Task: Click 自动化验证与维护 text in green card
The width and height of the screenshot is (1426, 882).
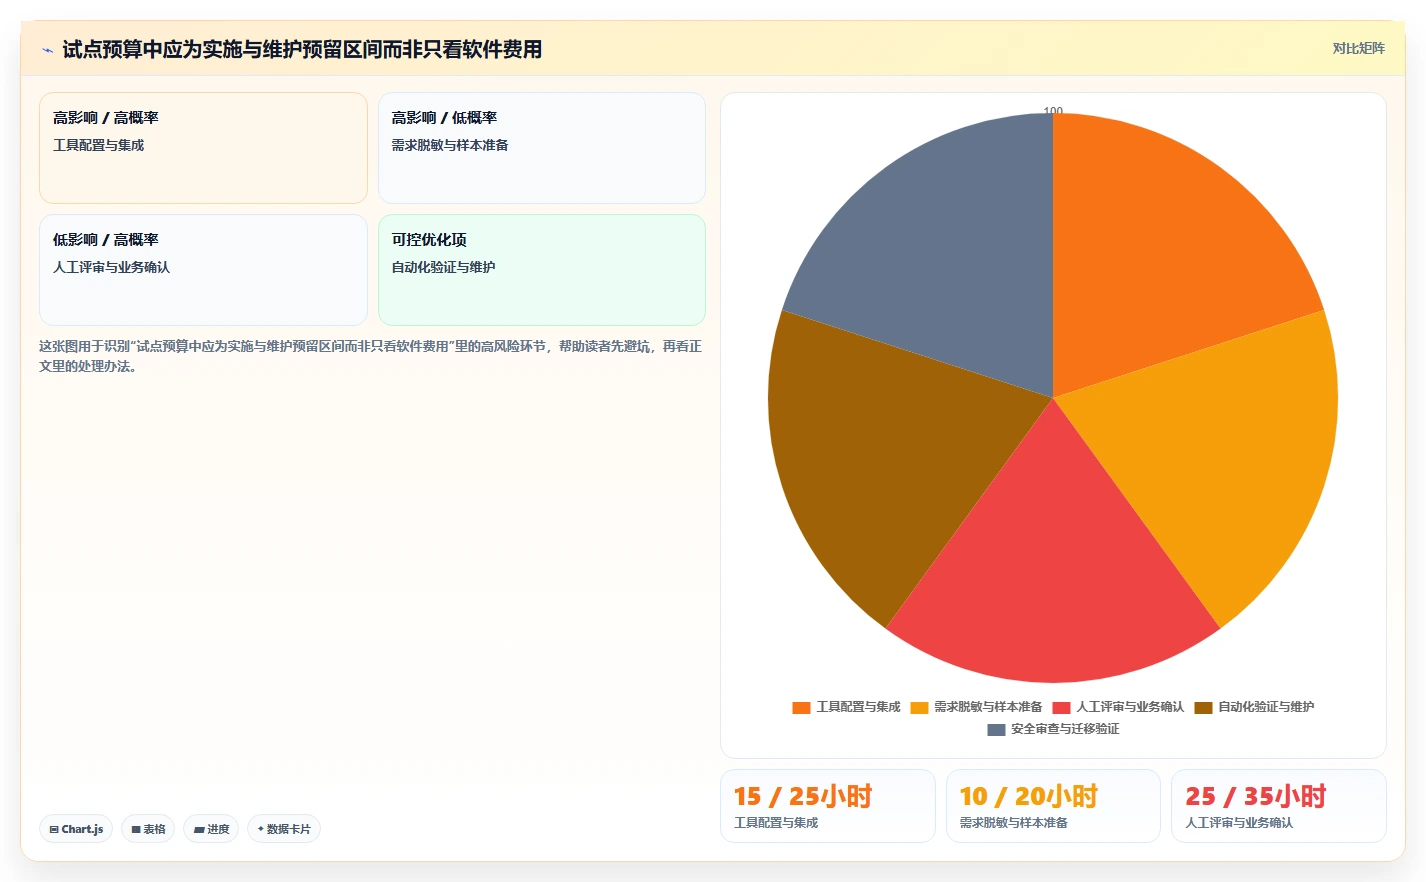Action: coord(443,267)
